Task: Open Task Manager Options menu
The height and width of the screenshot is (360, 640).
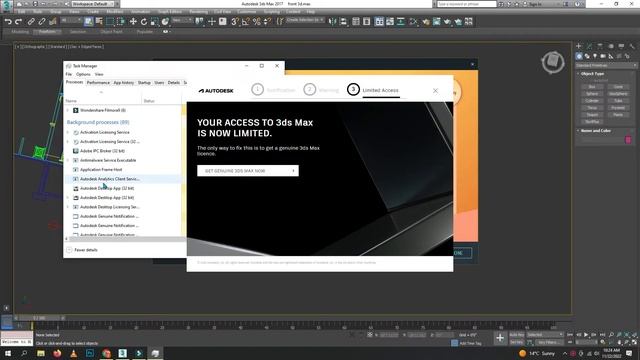Action: pos(83,74)
